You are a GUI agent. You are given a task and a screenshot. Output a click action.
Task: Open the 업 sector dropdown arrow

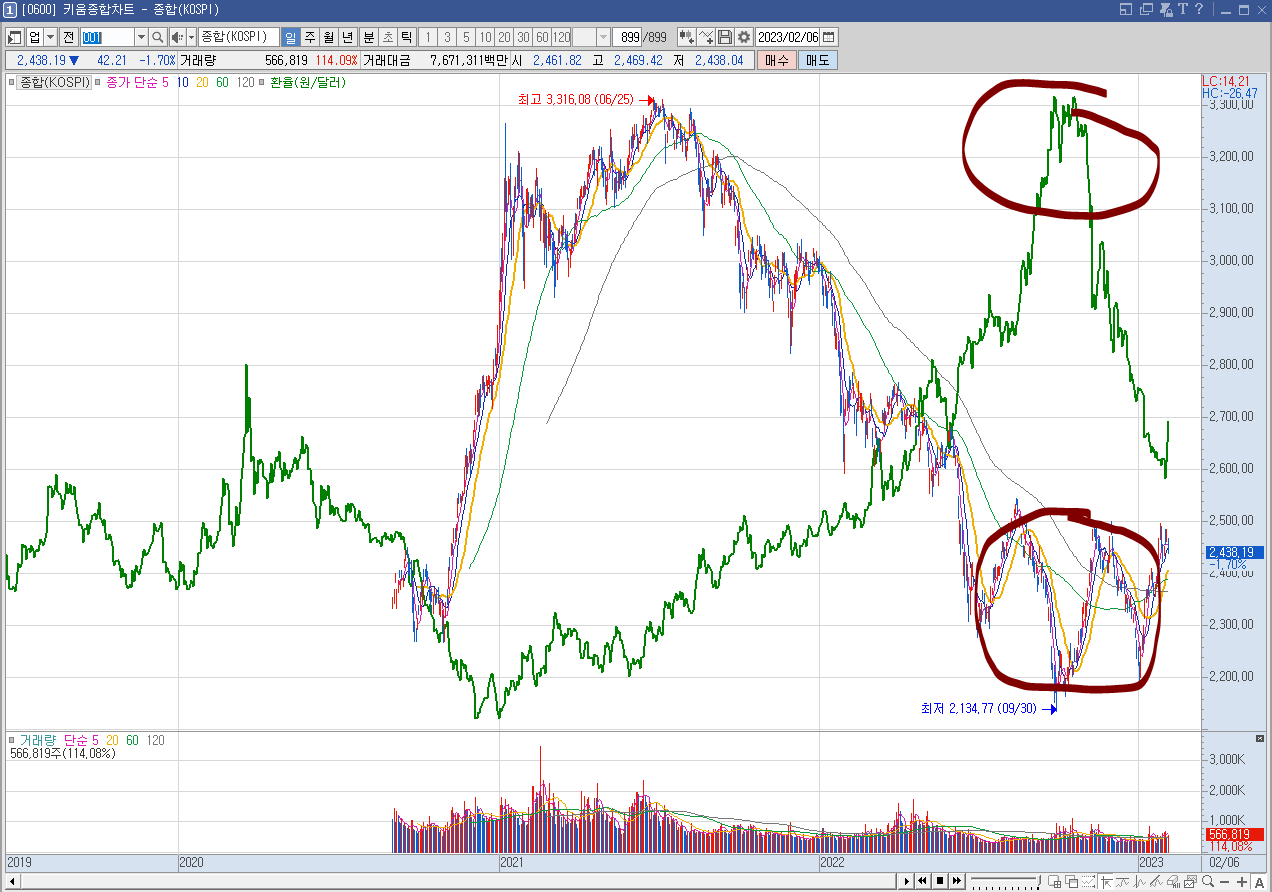(x=50, y=37)
